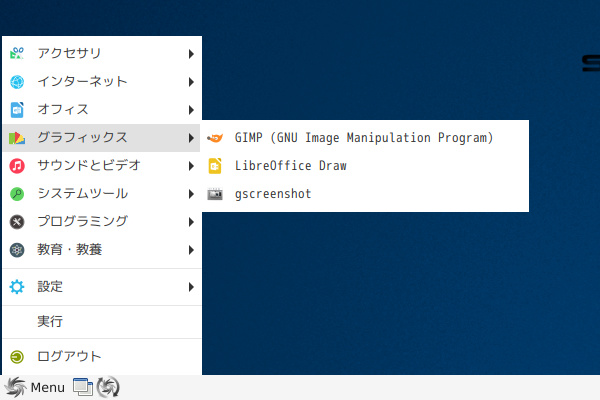Open the アクセサリ menu category
Screen dimensions: 600x400
102,54
